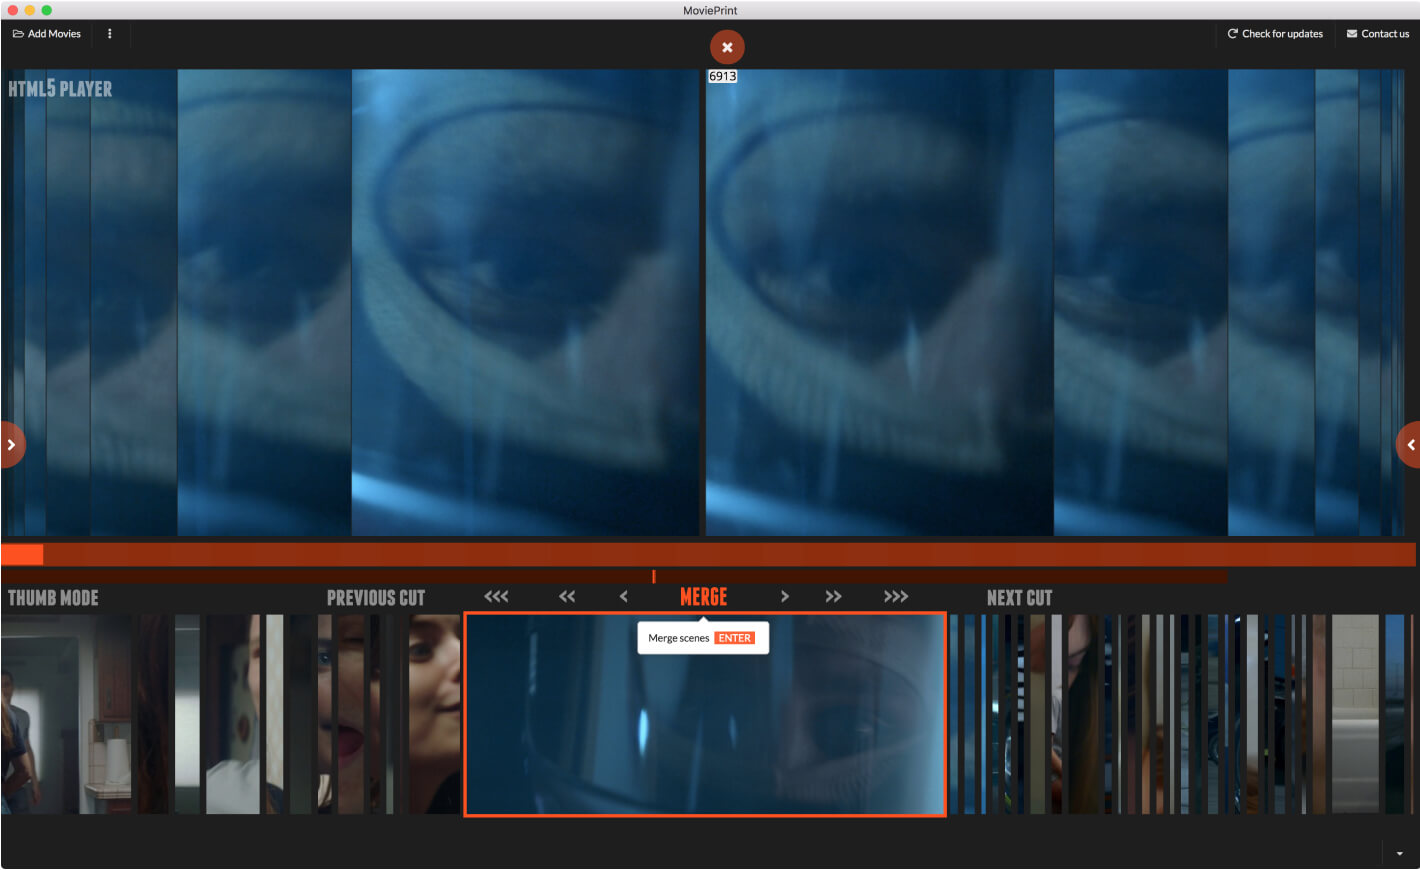Click the HTML5 PLAYER label
The image size is (1420, 870).
(60, 89)
